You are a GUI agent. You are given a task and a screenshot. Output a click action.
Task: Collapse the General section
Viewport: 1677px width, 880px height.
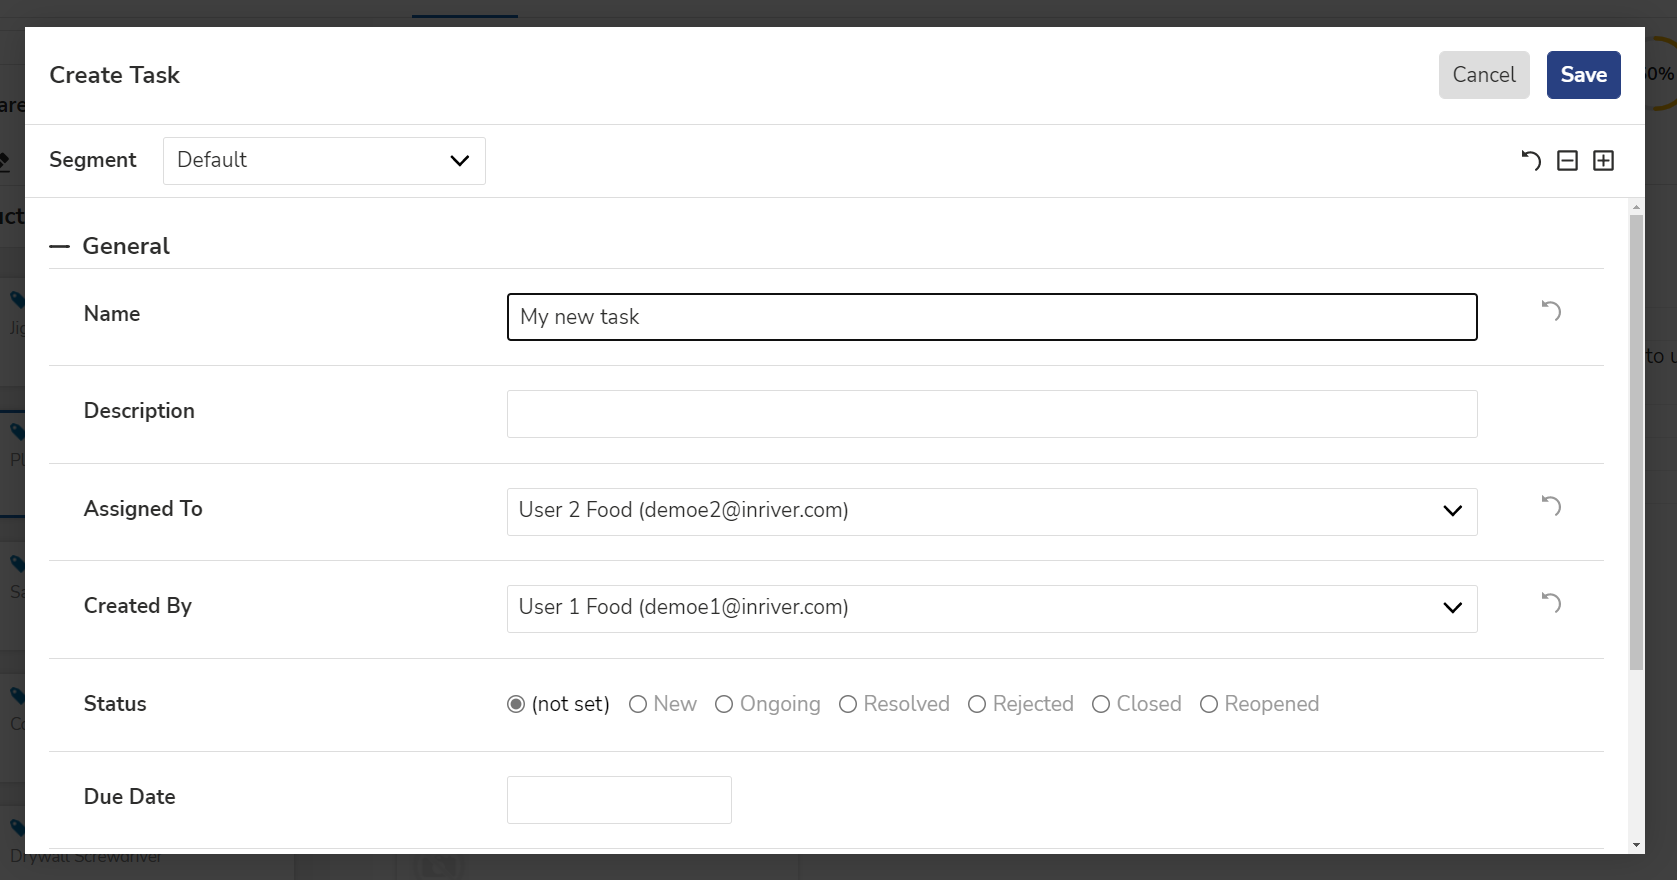pos(60,246)
